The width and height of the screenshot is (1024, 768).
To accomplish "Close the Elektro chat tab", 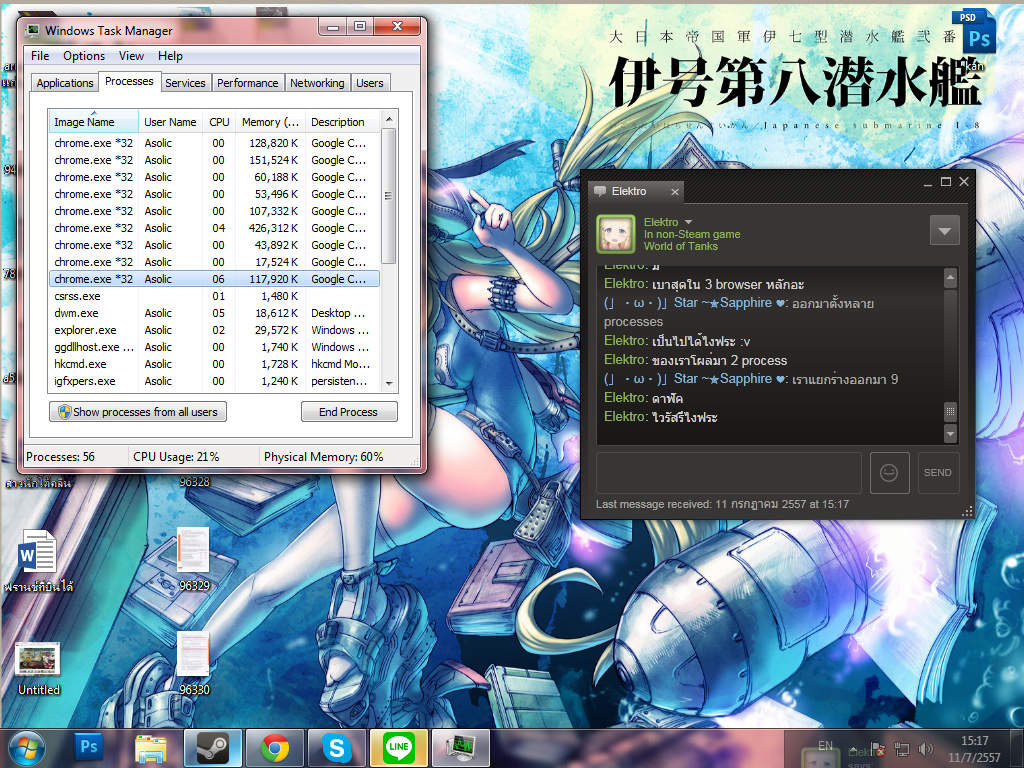I will tap(675, 191).
